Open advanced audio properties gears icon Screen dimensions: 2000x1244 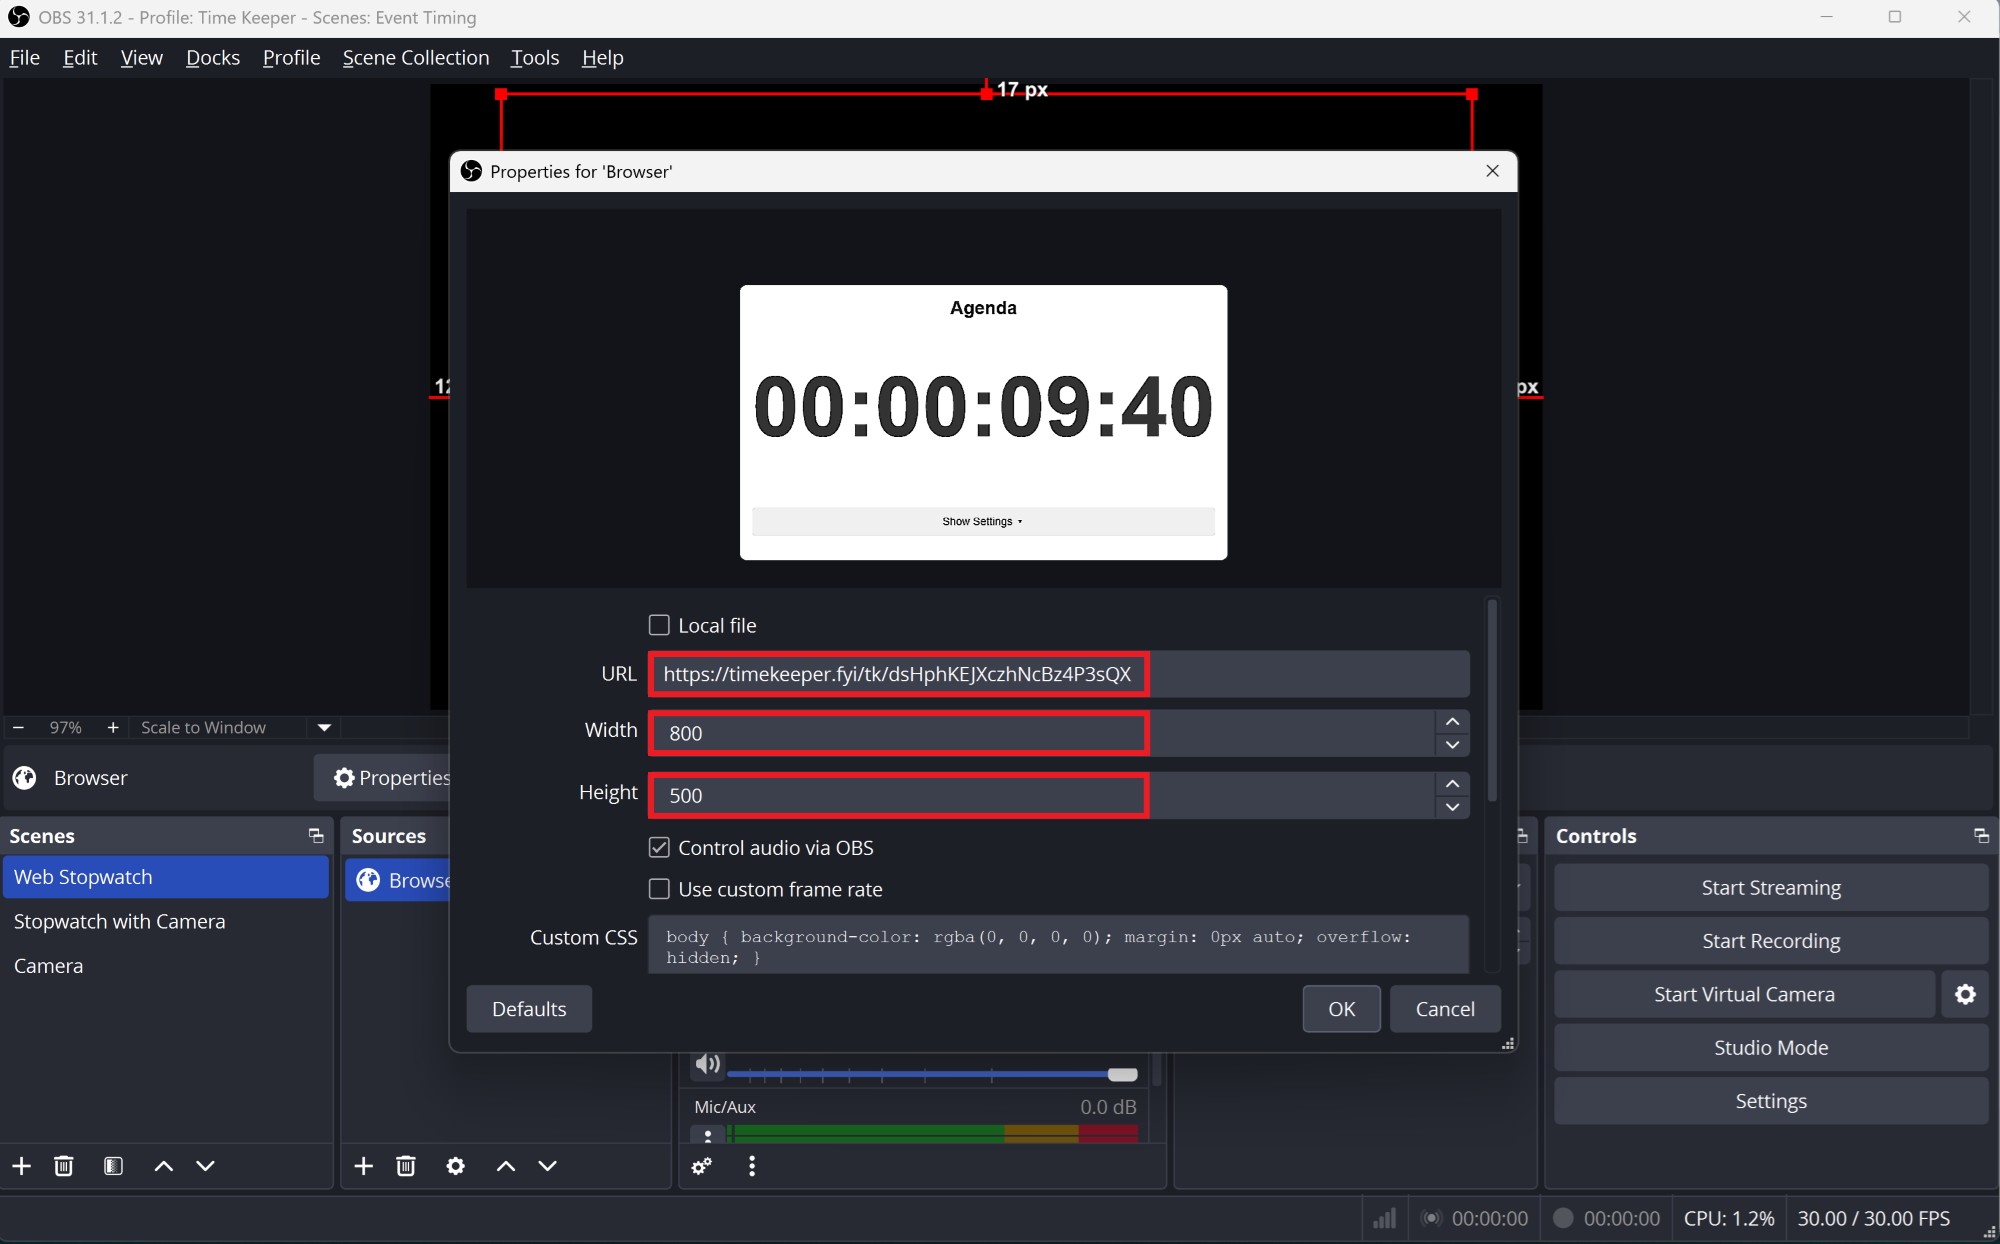702,1166
